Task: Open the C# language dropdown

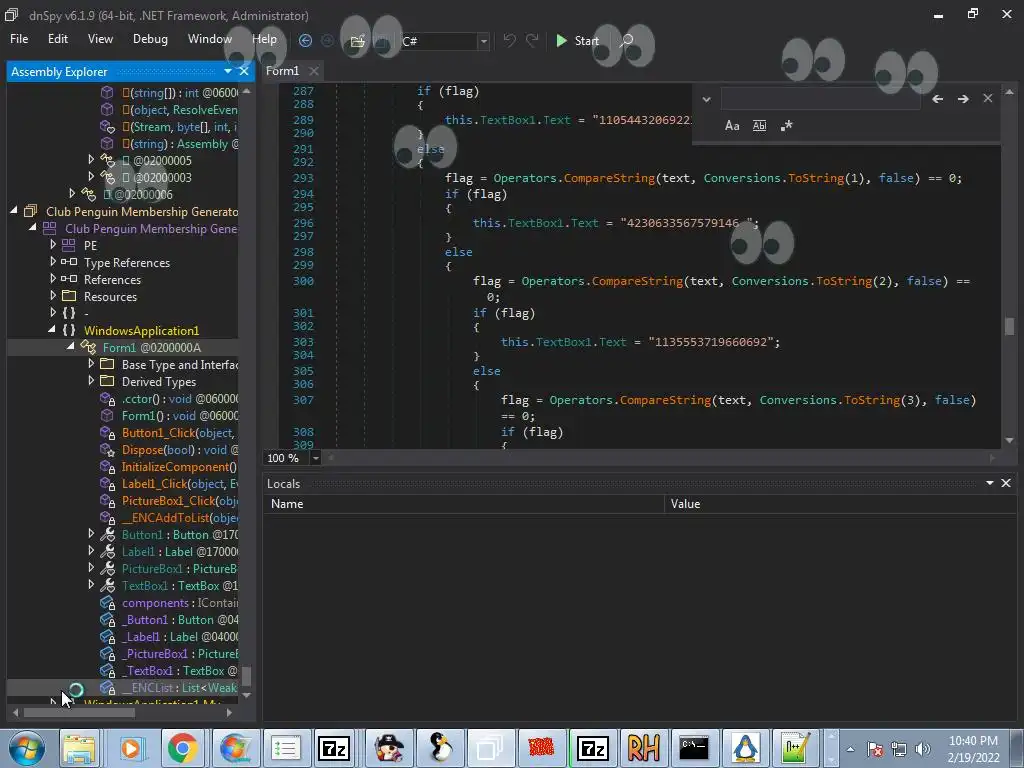Action: click(x=483, y=41)
